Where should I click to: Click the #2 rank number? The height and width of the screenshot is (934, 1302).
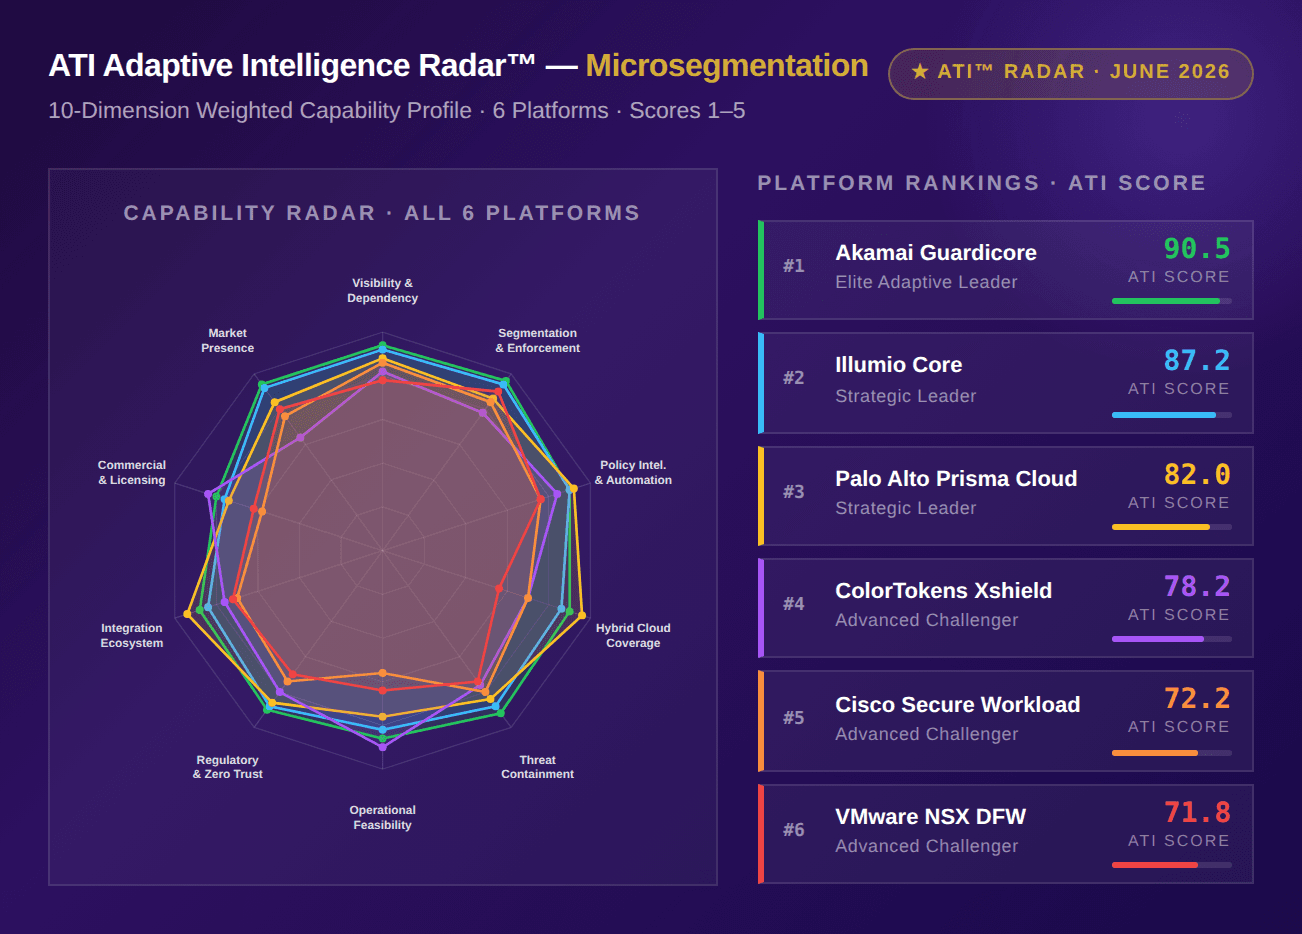click(794, 378)
